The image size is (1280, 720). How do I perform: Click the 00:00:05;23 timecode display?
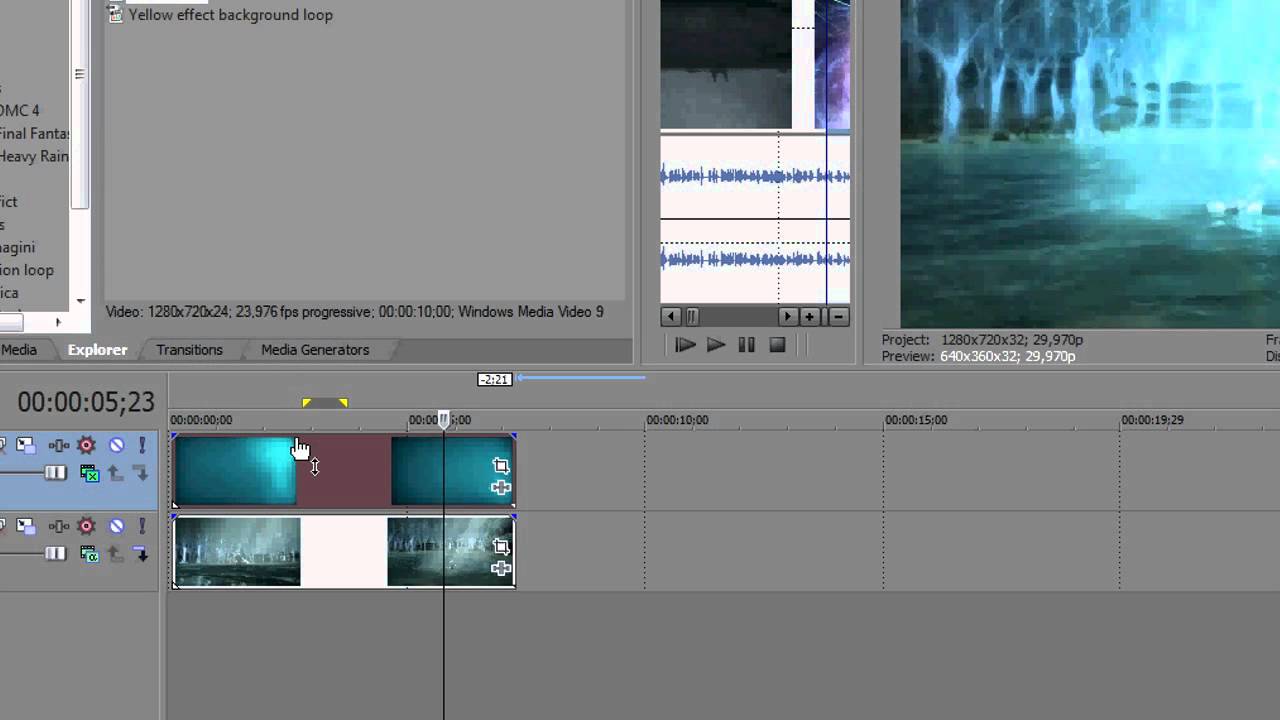pyautogui.click(x=86, y=402)
